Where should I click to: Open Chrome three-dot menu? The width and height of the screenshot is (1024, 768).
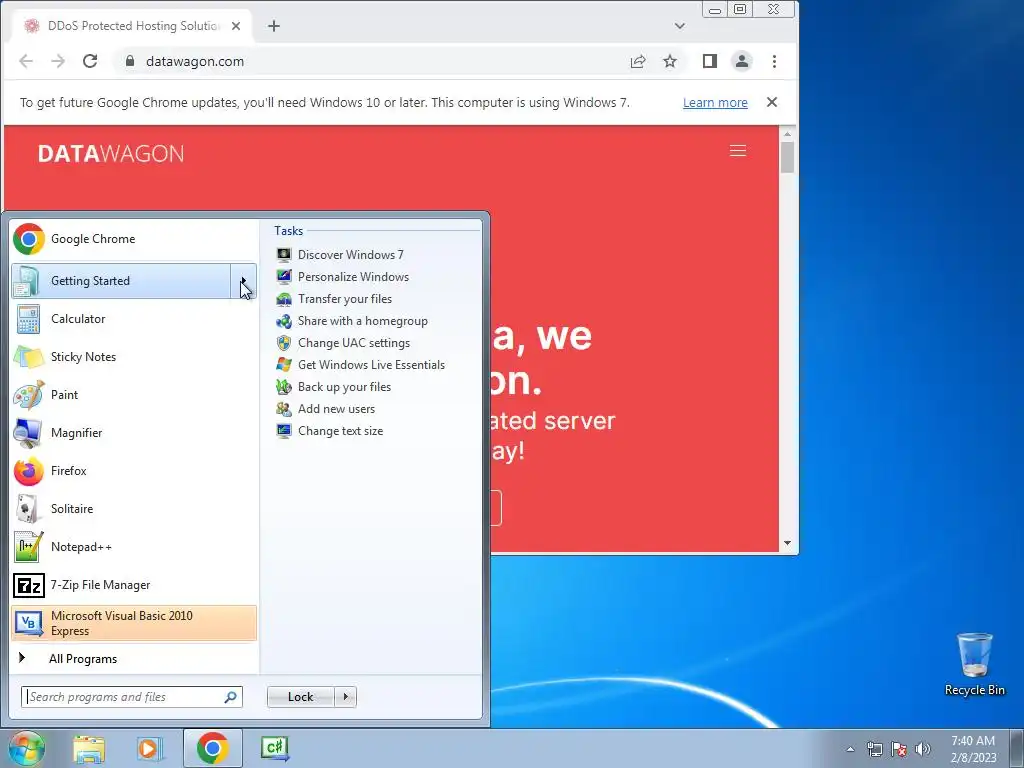point(775,61)
